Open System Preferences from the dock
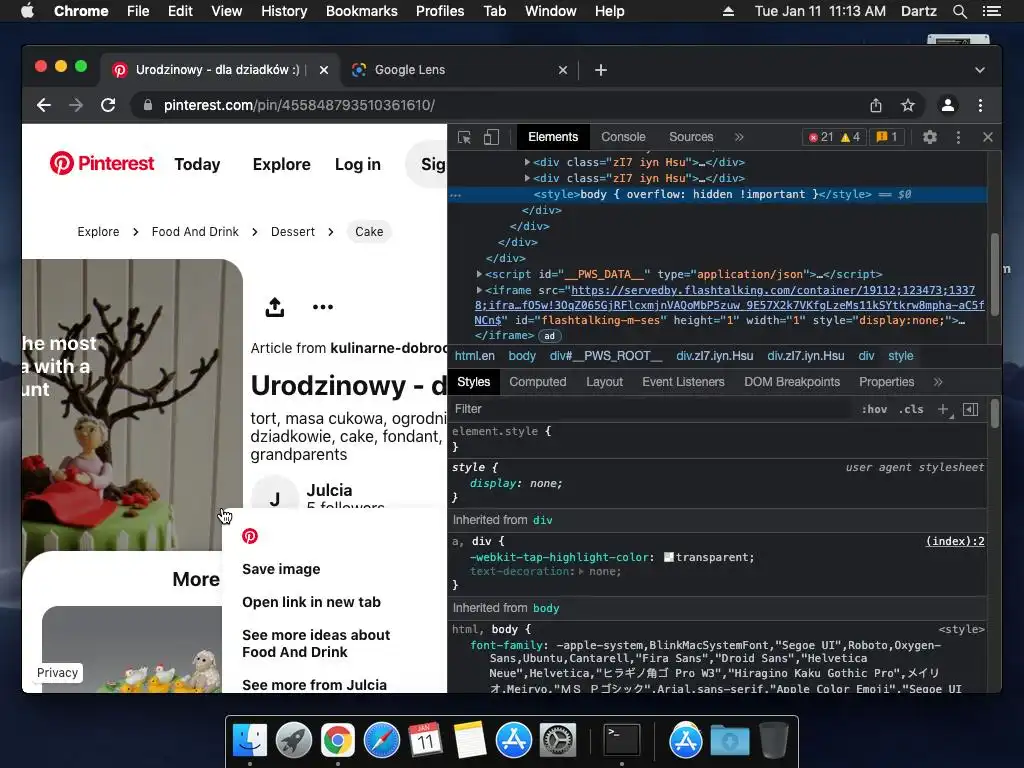Image resolution: width=1024 pixels, height=768 pixels. (x=557, y=741)
